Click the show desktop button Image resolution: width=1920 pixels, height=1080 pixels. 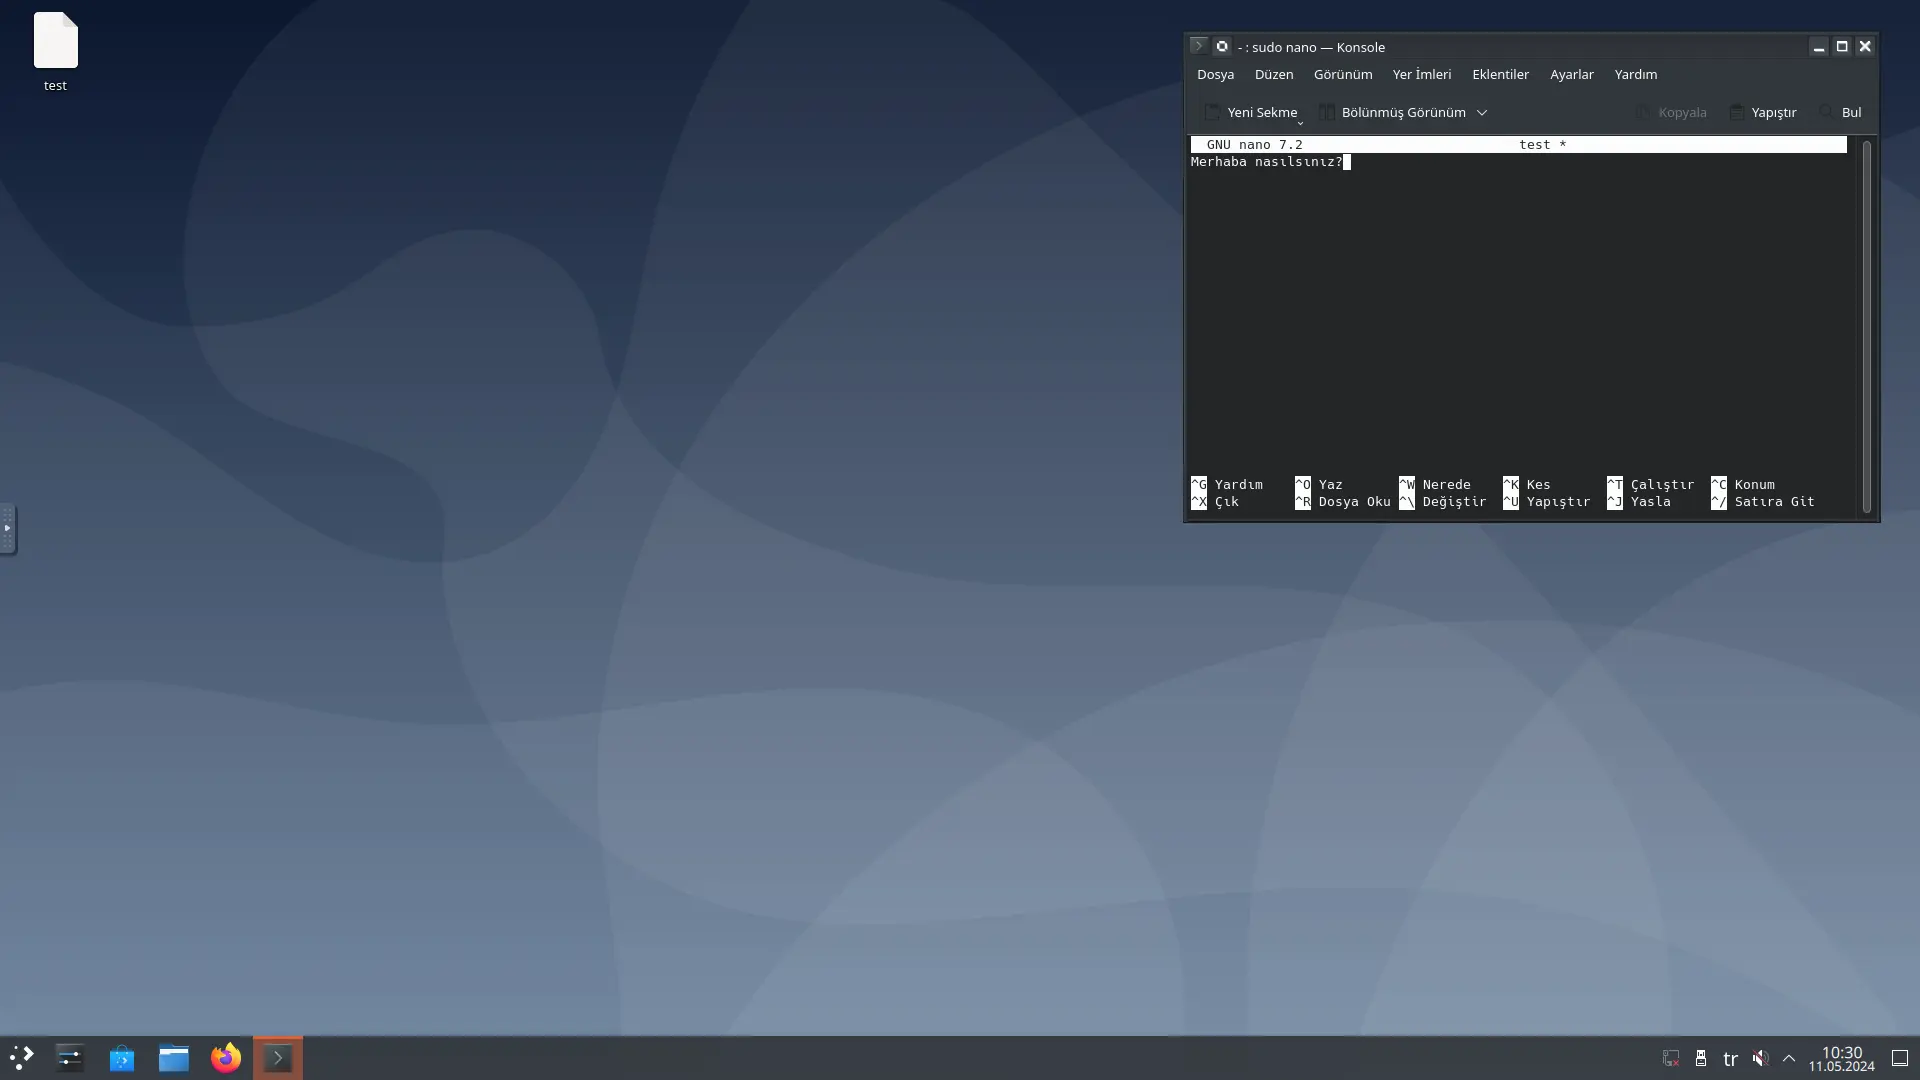[x=1900, y=1058]
